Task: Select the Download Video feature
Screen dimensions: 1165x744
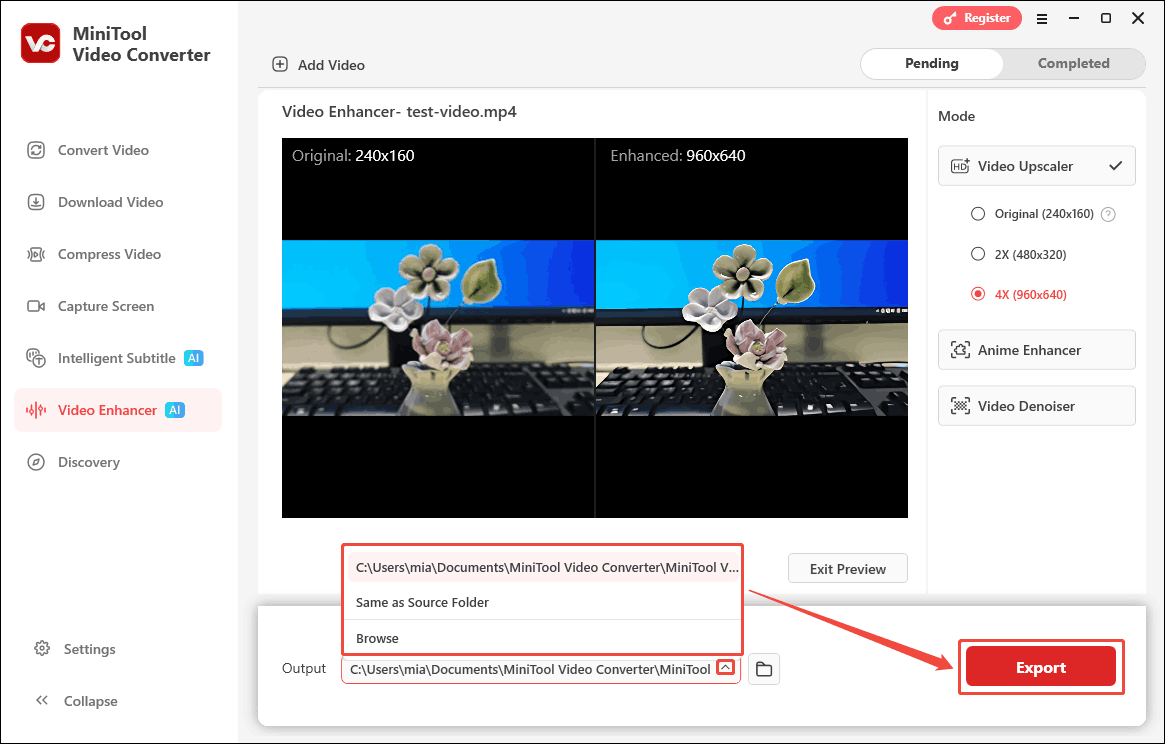Action: tap(107, 201)
